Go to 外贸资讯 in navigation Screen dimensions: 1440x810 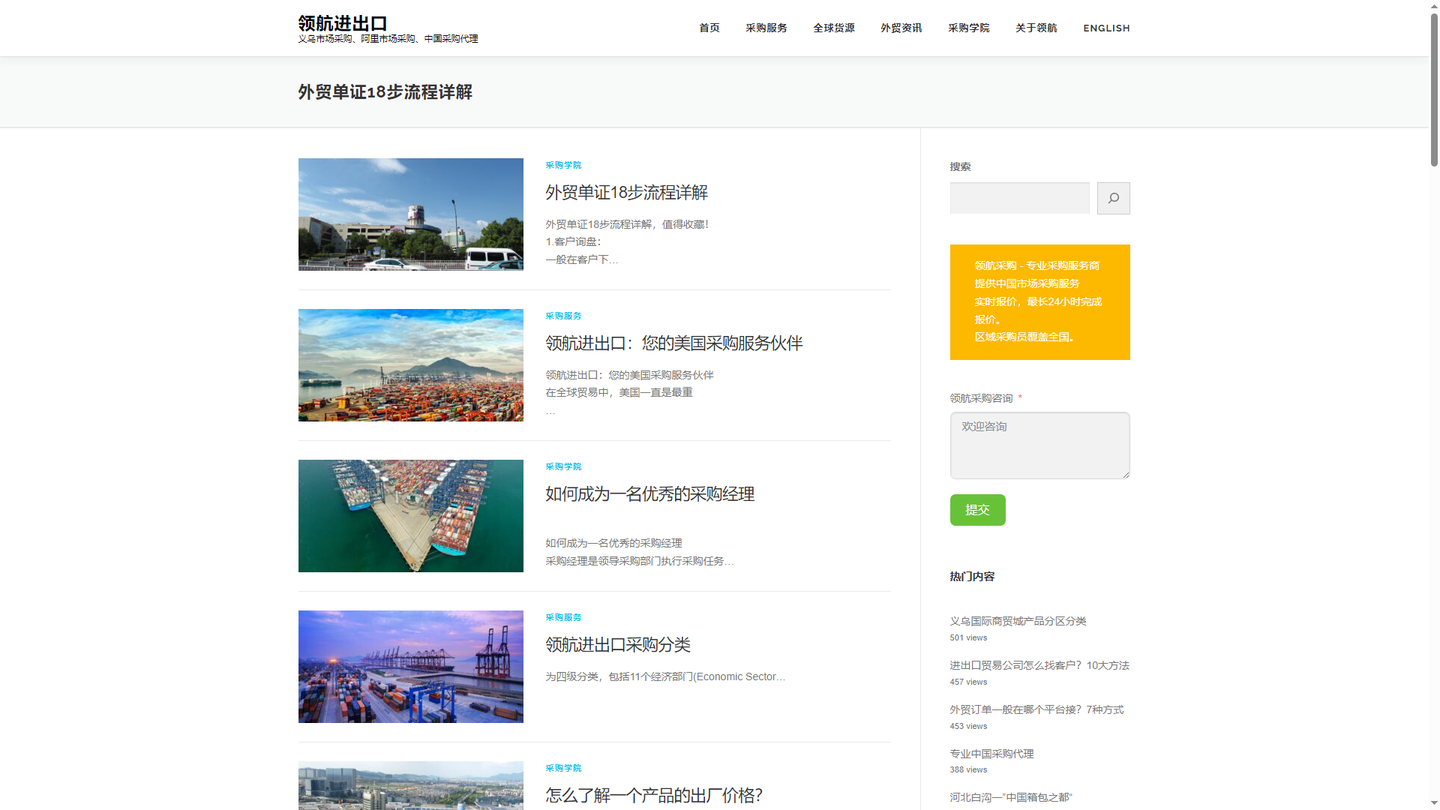(901, 28)
